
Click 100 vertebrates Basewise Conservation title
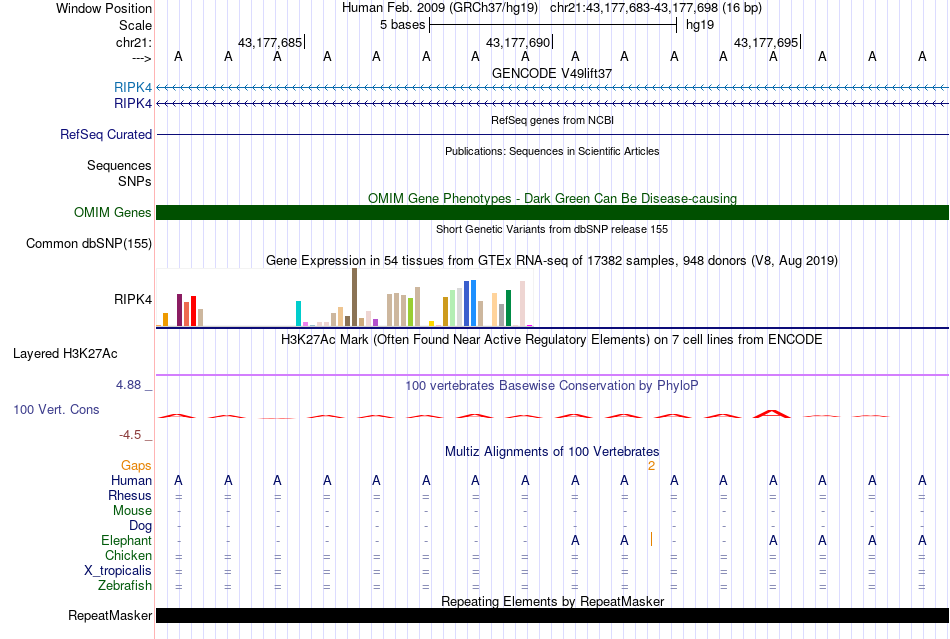(552, 385)
